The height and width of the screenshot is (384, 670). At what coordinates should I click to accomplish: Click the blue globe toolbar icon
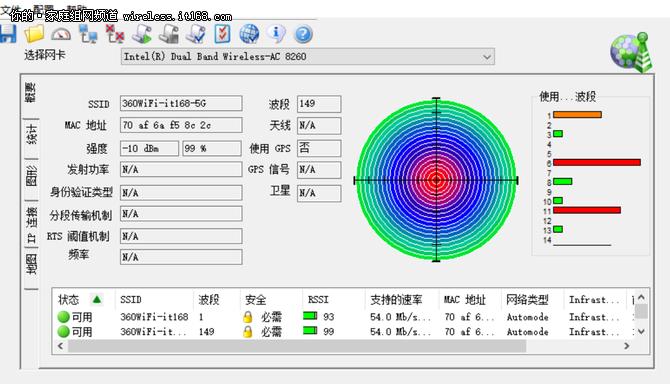point(249,34)
